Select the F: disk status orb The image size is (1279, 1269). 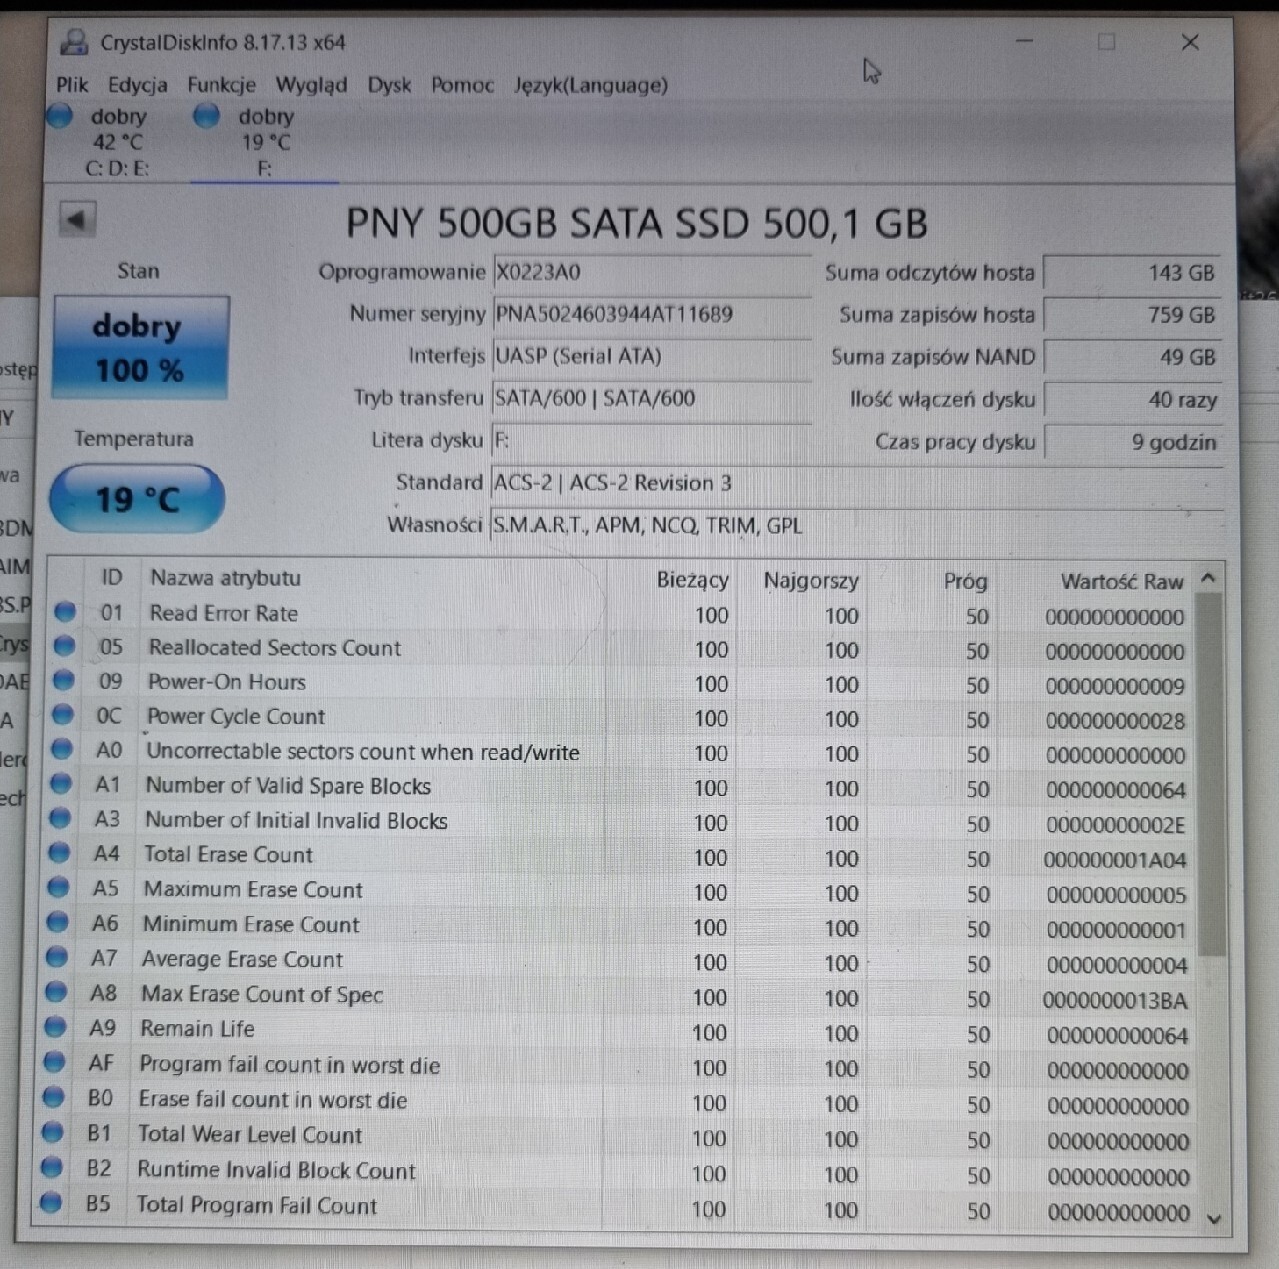[206, 116]
